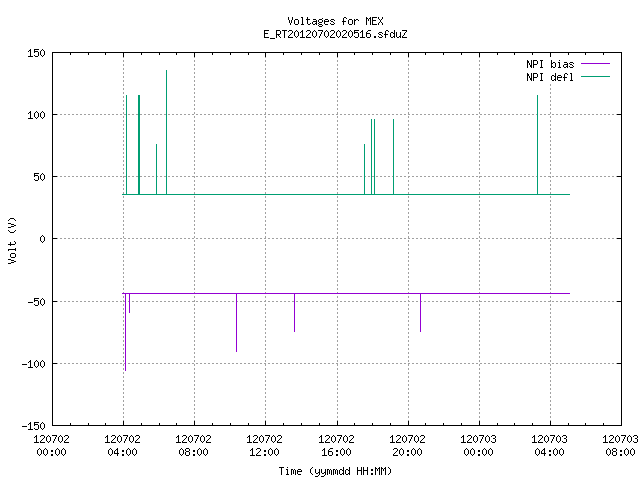
Task: Click the green NPI defl legend line sample
Action: tap(595, 77)
